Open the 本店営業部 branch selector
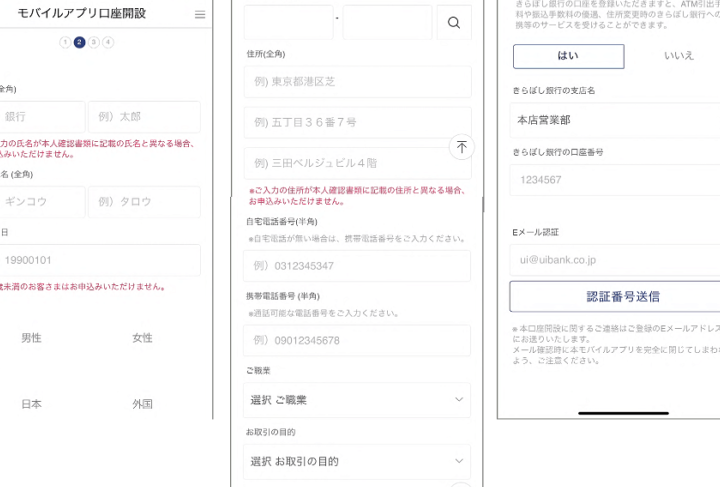This screenshot has width=720, height=487. [x=614, y=119]
